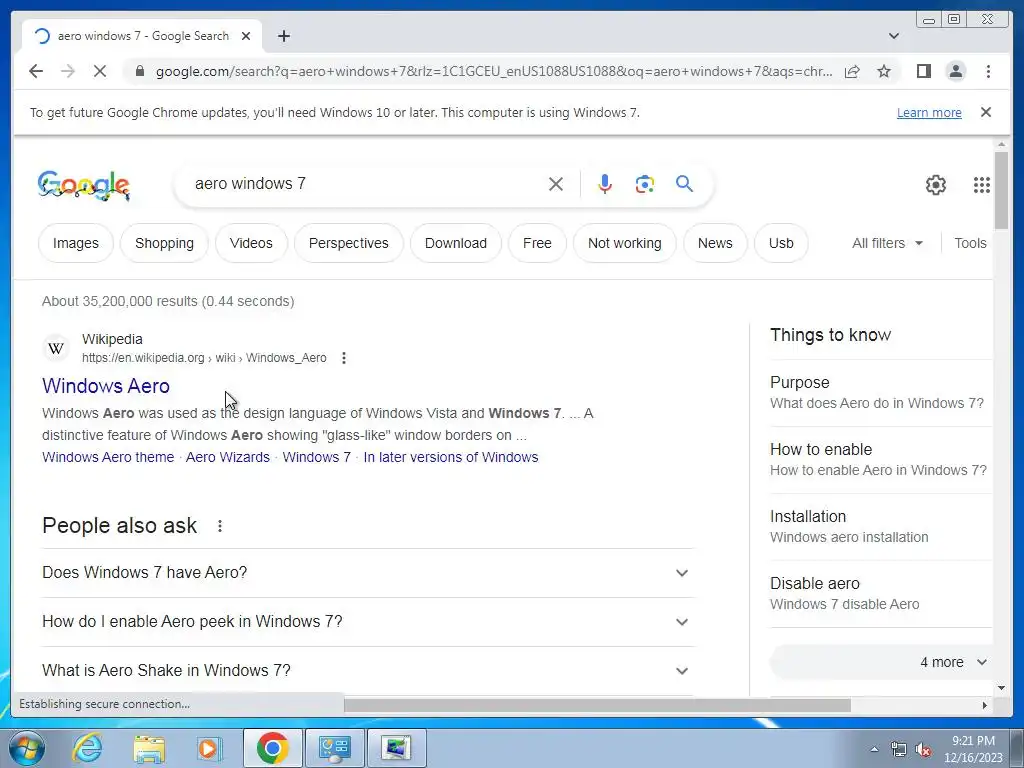
Task: Click in the search input field
Action: click(366, 184)
